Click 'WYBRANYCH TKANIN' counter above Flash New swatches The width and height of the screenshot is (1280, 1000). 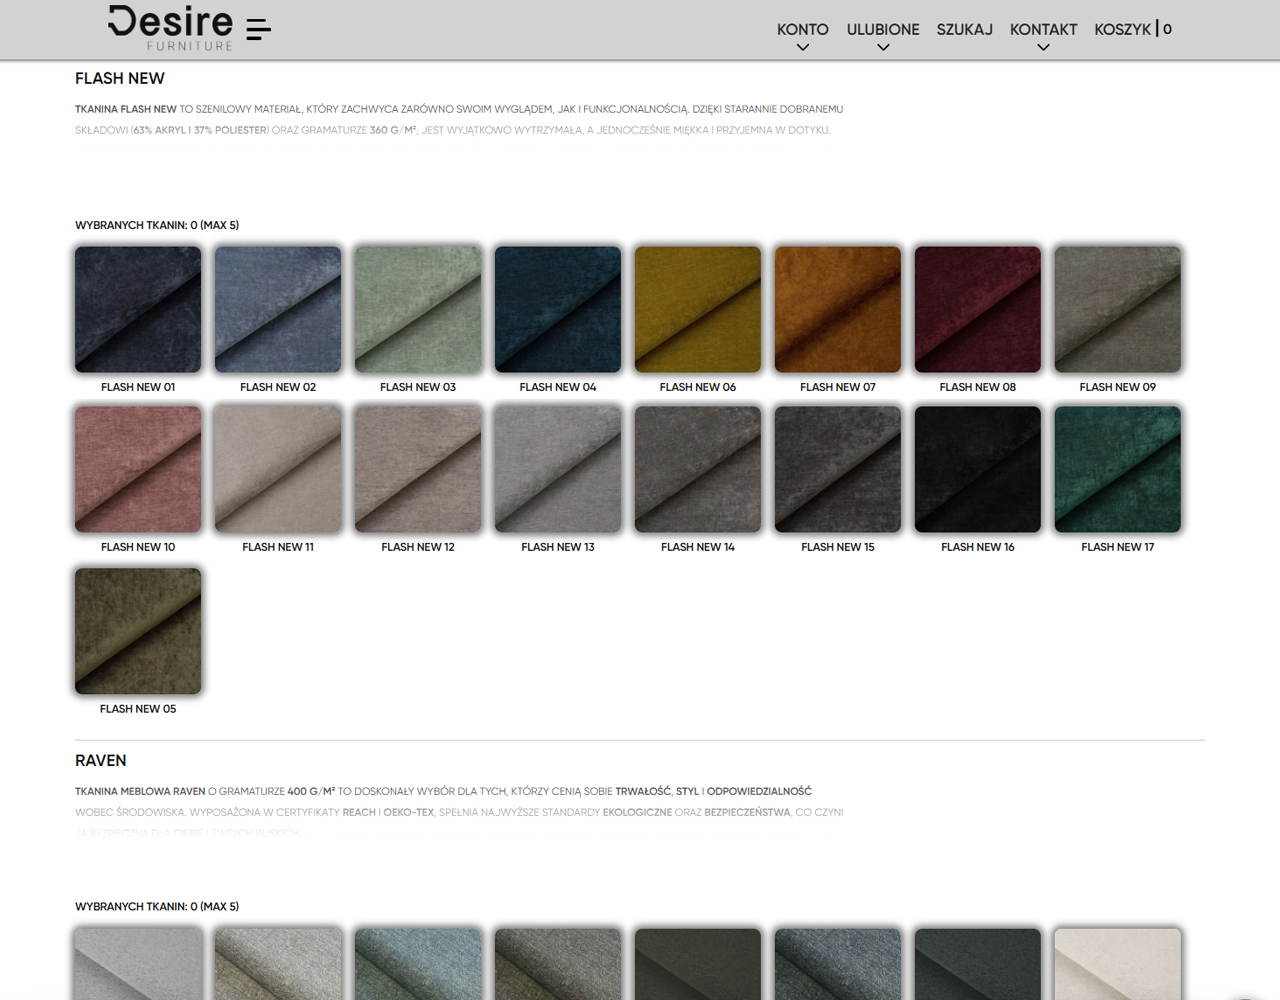(x=157, y=225)
